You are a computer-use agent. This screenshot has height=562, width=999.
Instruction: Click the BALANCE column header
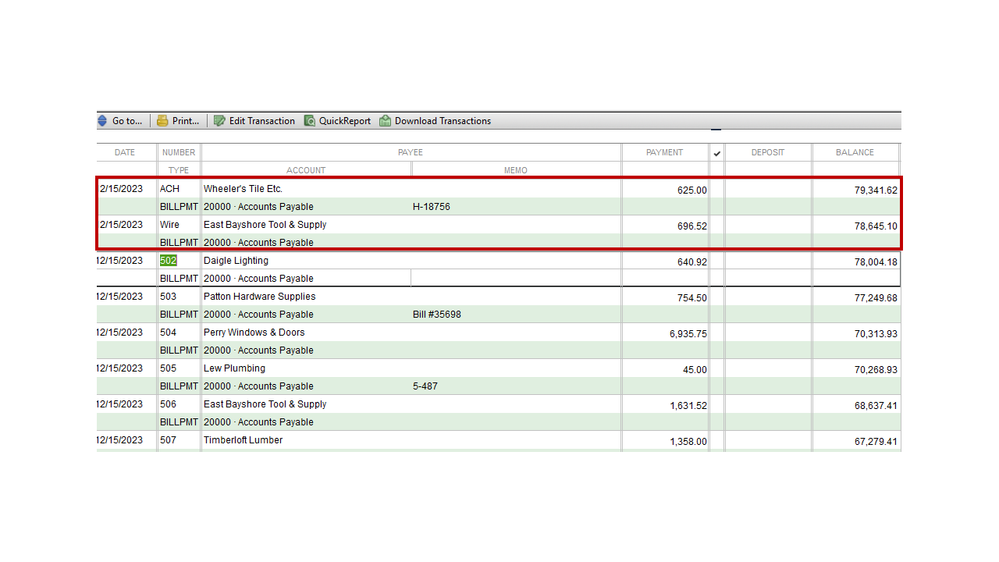click(x=855, y=153)
